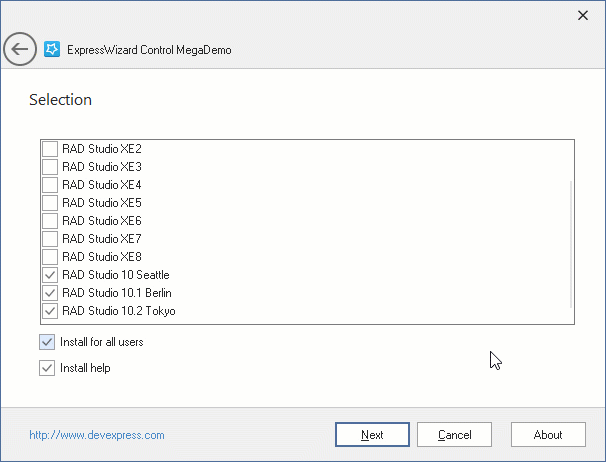Screen dimensions: 606x462
Task: Click the Selection page heading
Action: (61, 100)
